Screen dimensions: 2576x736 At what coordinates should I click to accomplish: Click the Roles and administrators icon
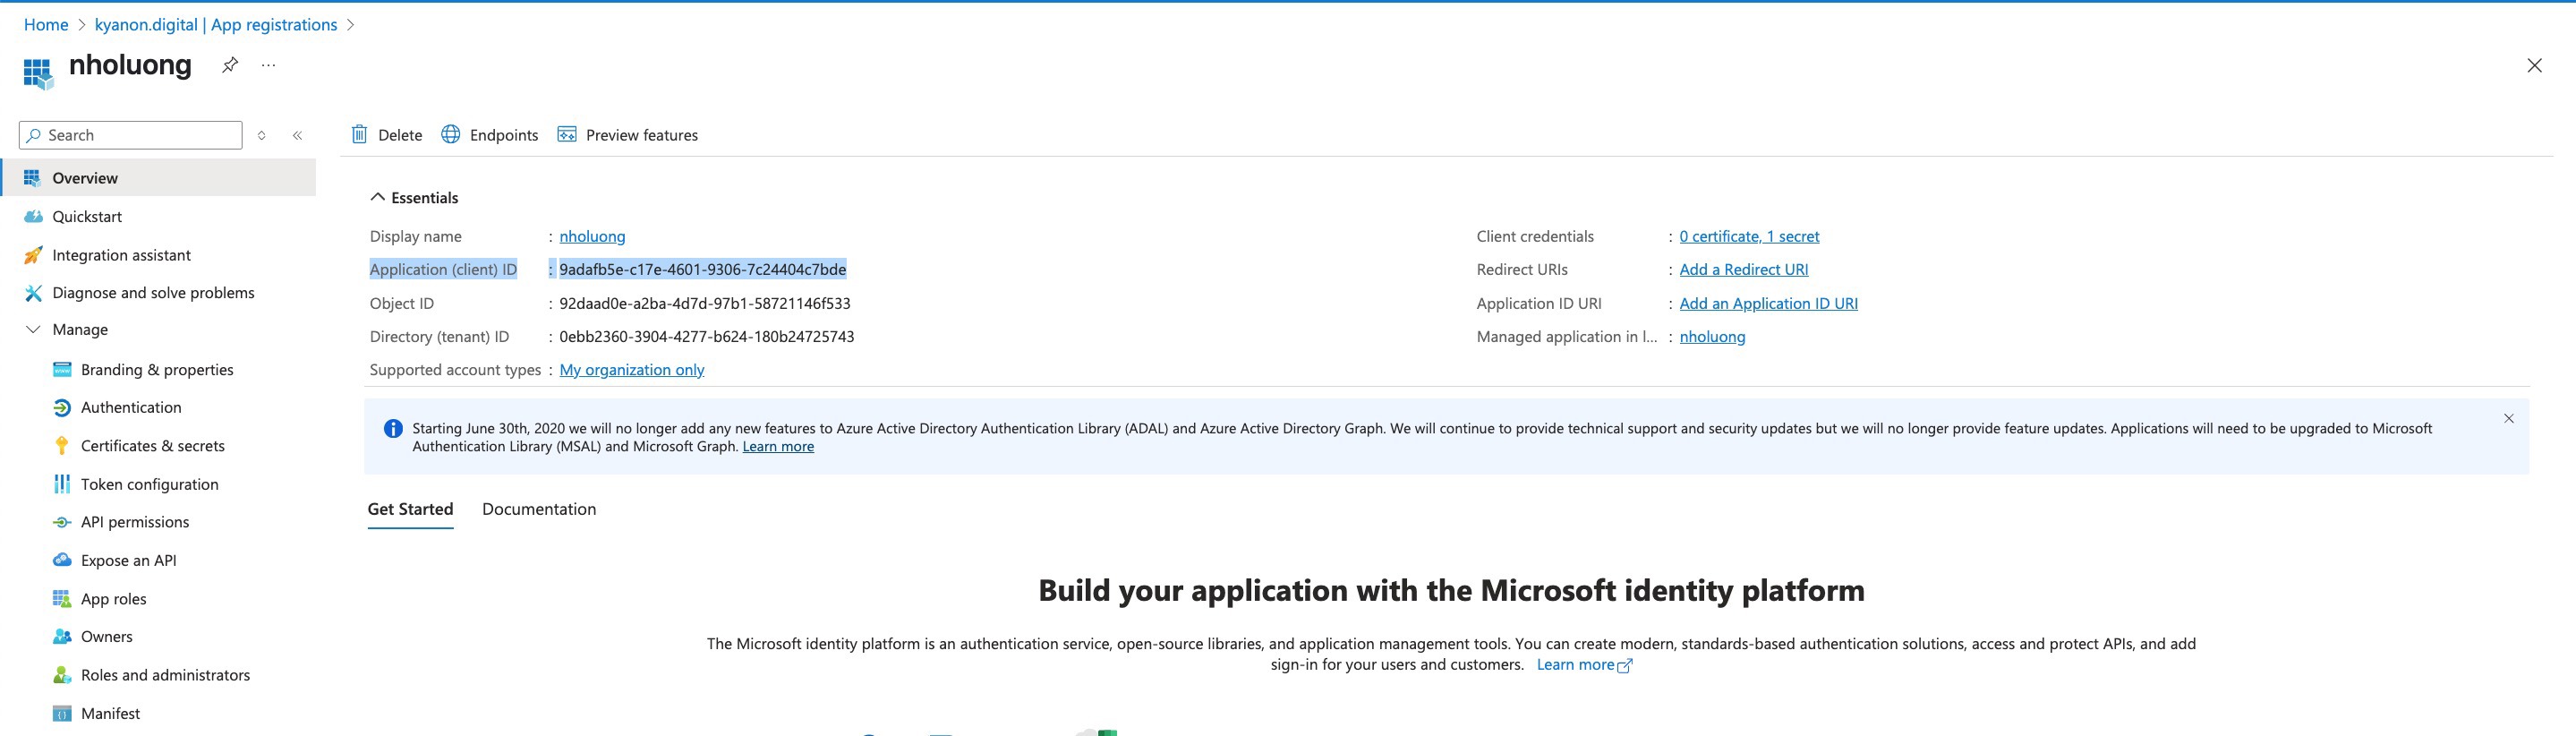(x=62, y=675)
